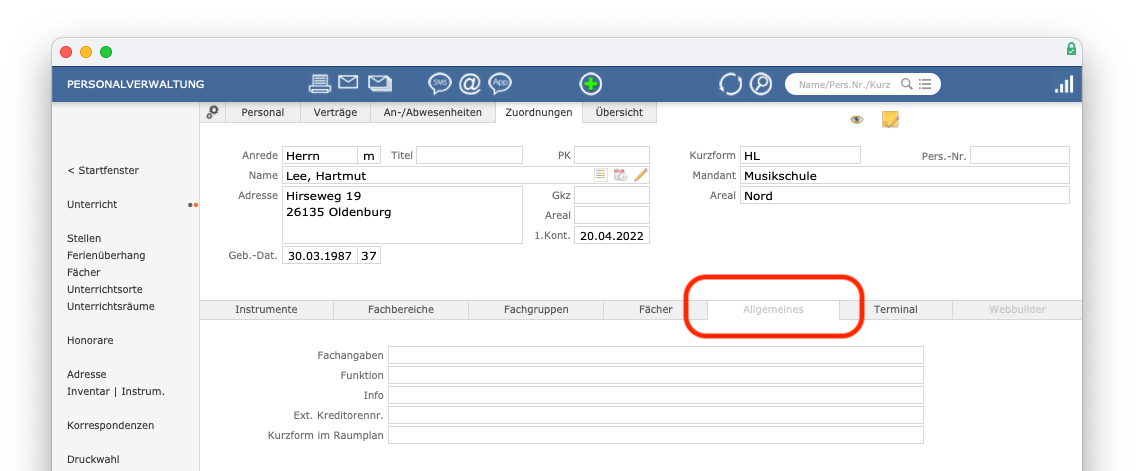Open the An-/Abwesenheiten tab
The height and width of the screenshot is (471, 1138).
(x=433, y=112)
